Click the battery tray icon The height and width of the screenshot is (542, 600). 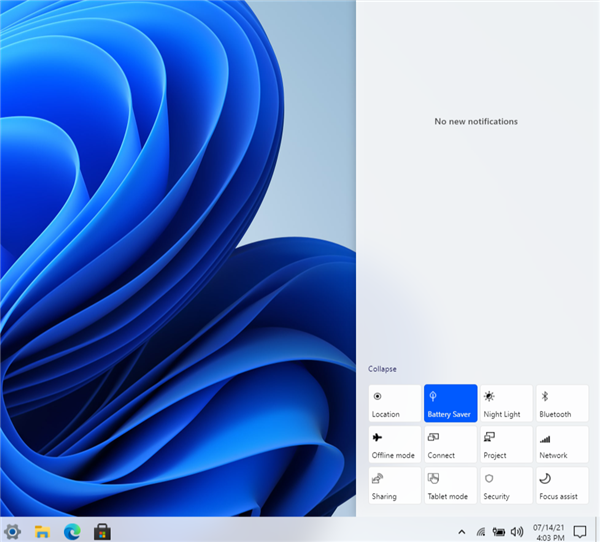click(499, 532)
